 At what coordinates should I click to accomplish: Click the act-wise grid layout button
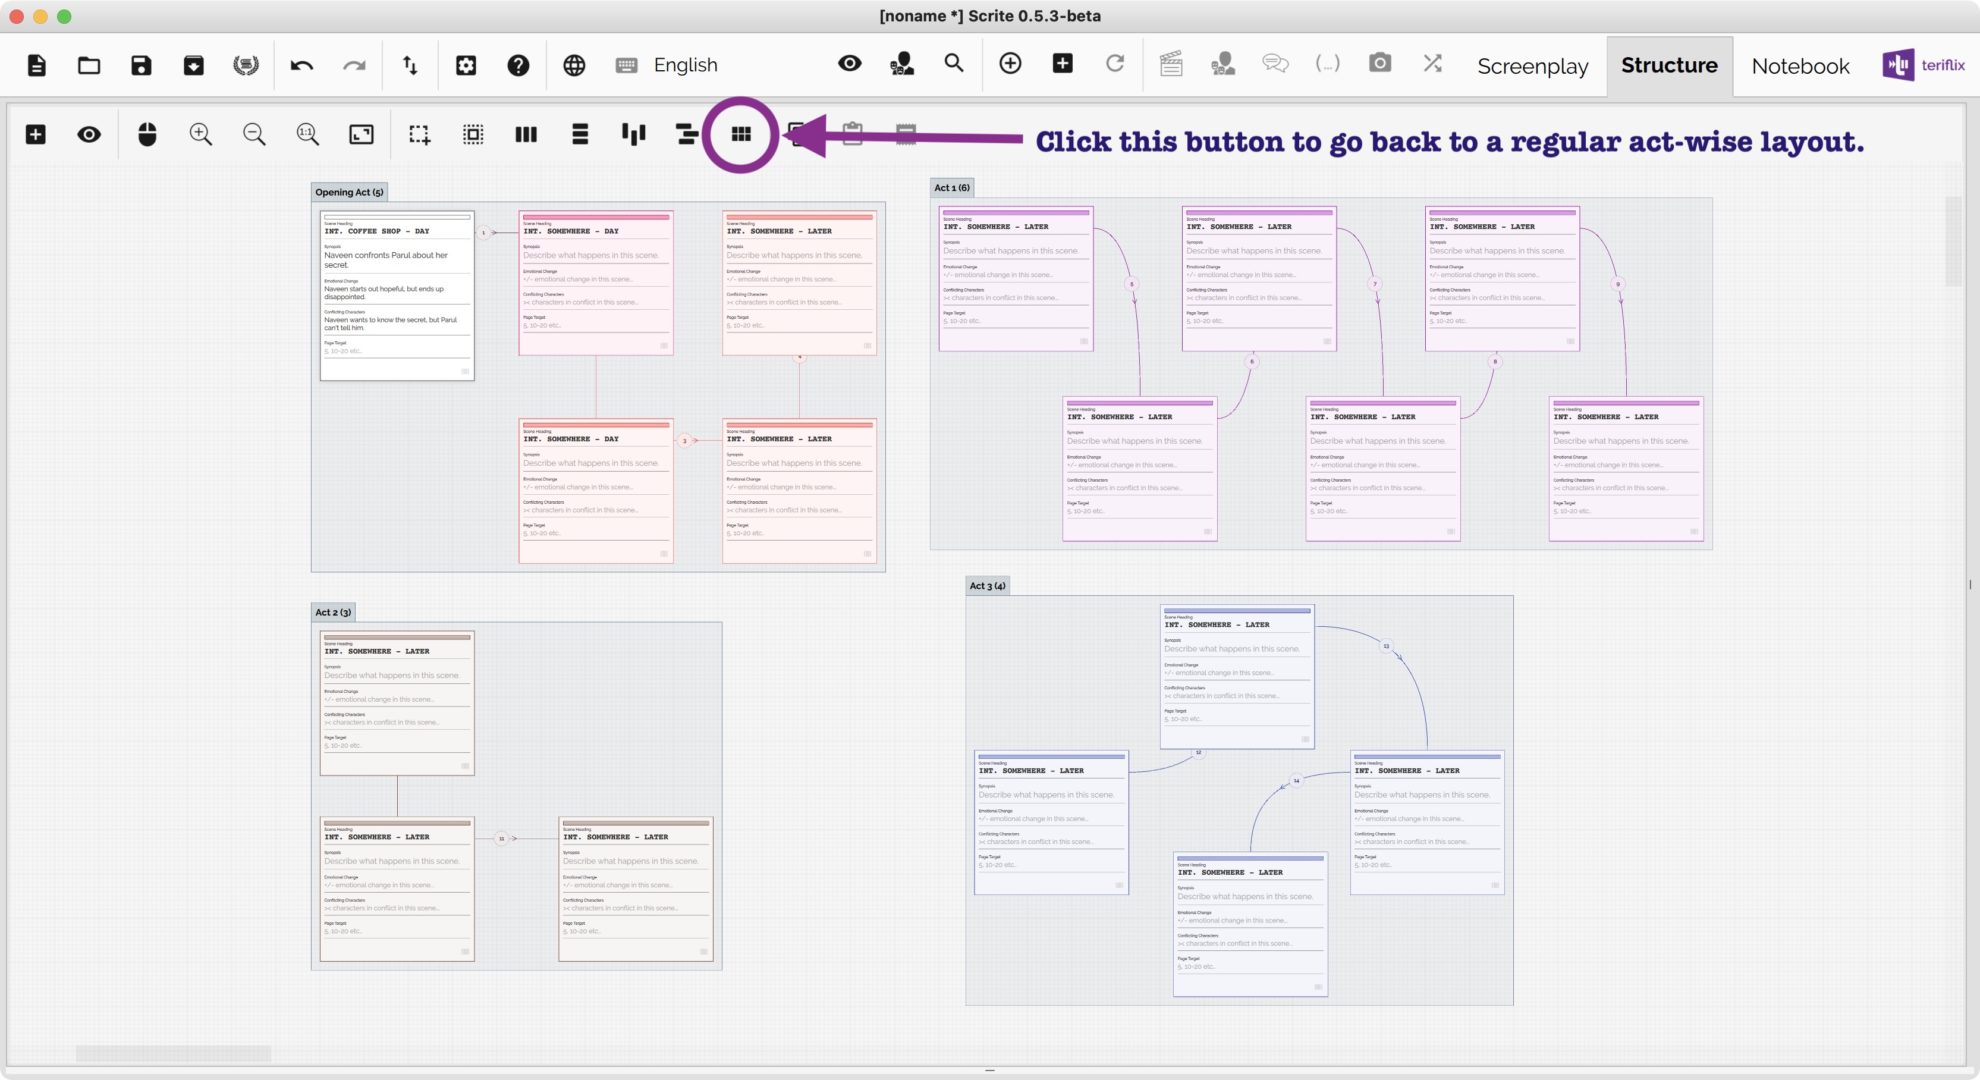[x=741, y=134]
